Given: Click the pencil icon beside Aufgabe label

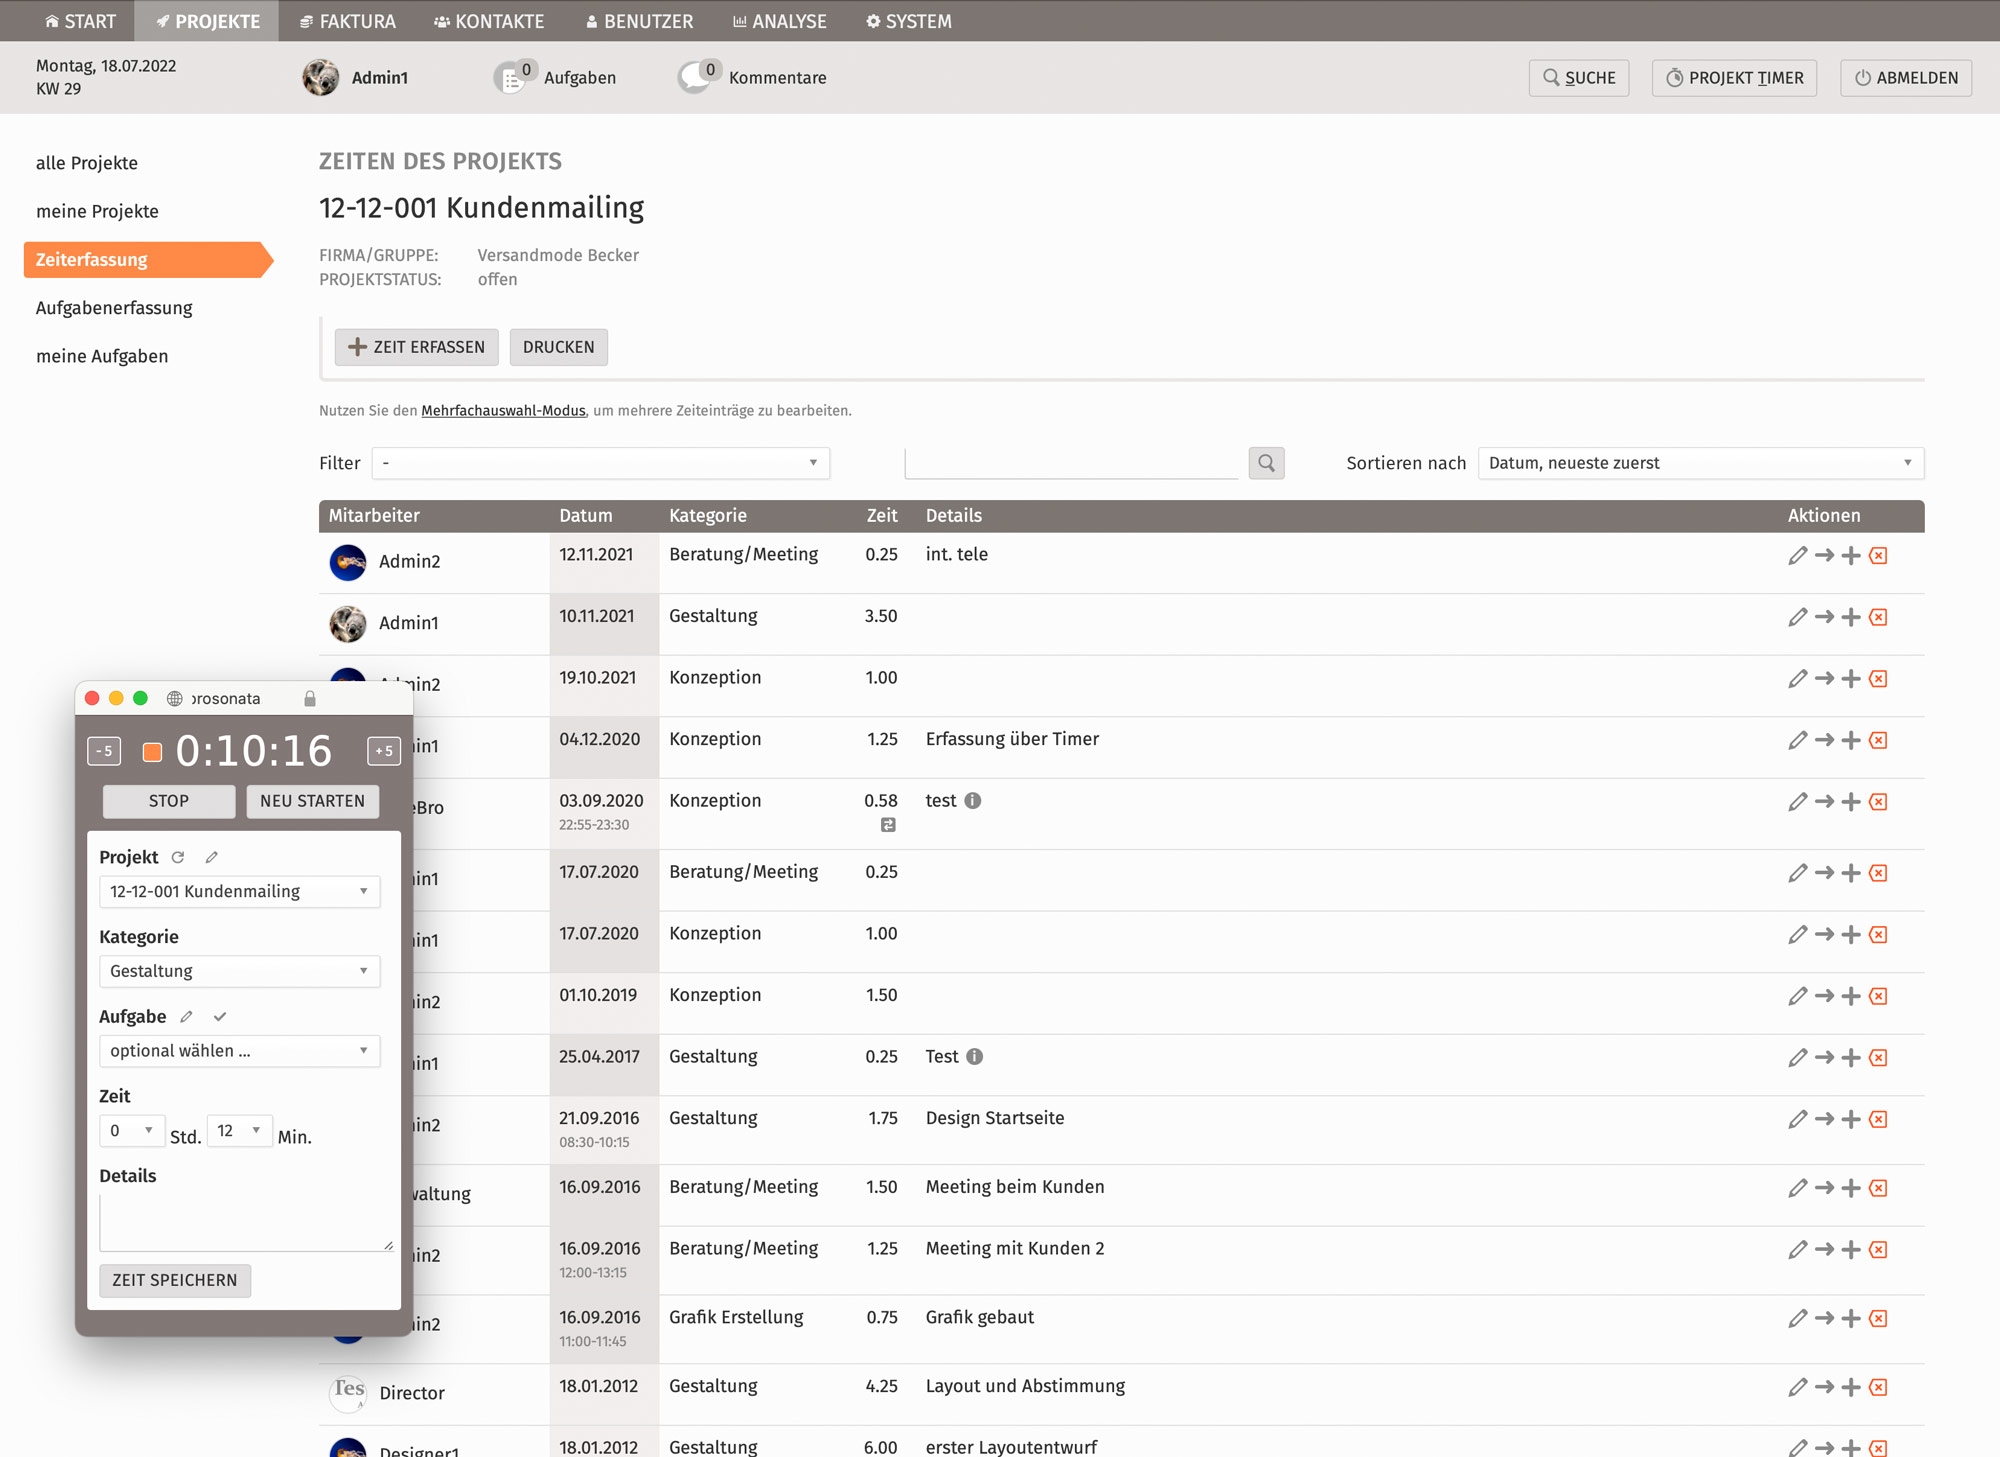Looking at the screenshot, I should tap(186, 1017).
